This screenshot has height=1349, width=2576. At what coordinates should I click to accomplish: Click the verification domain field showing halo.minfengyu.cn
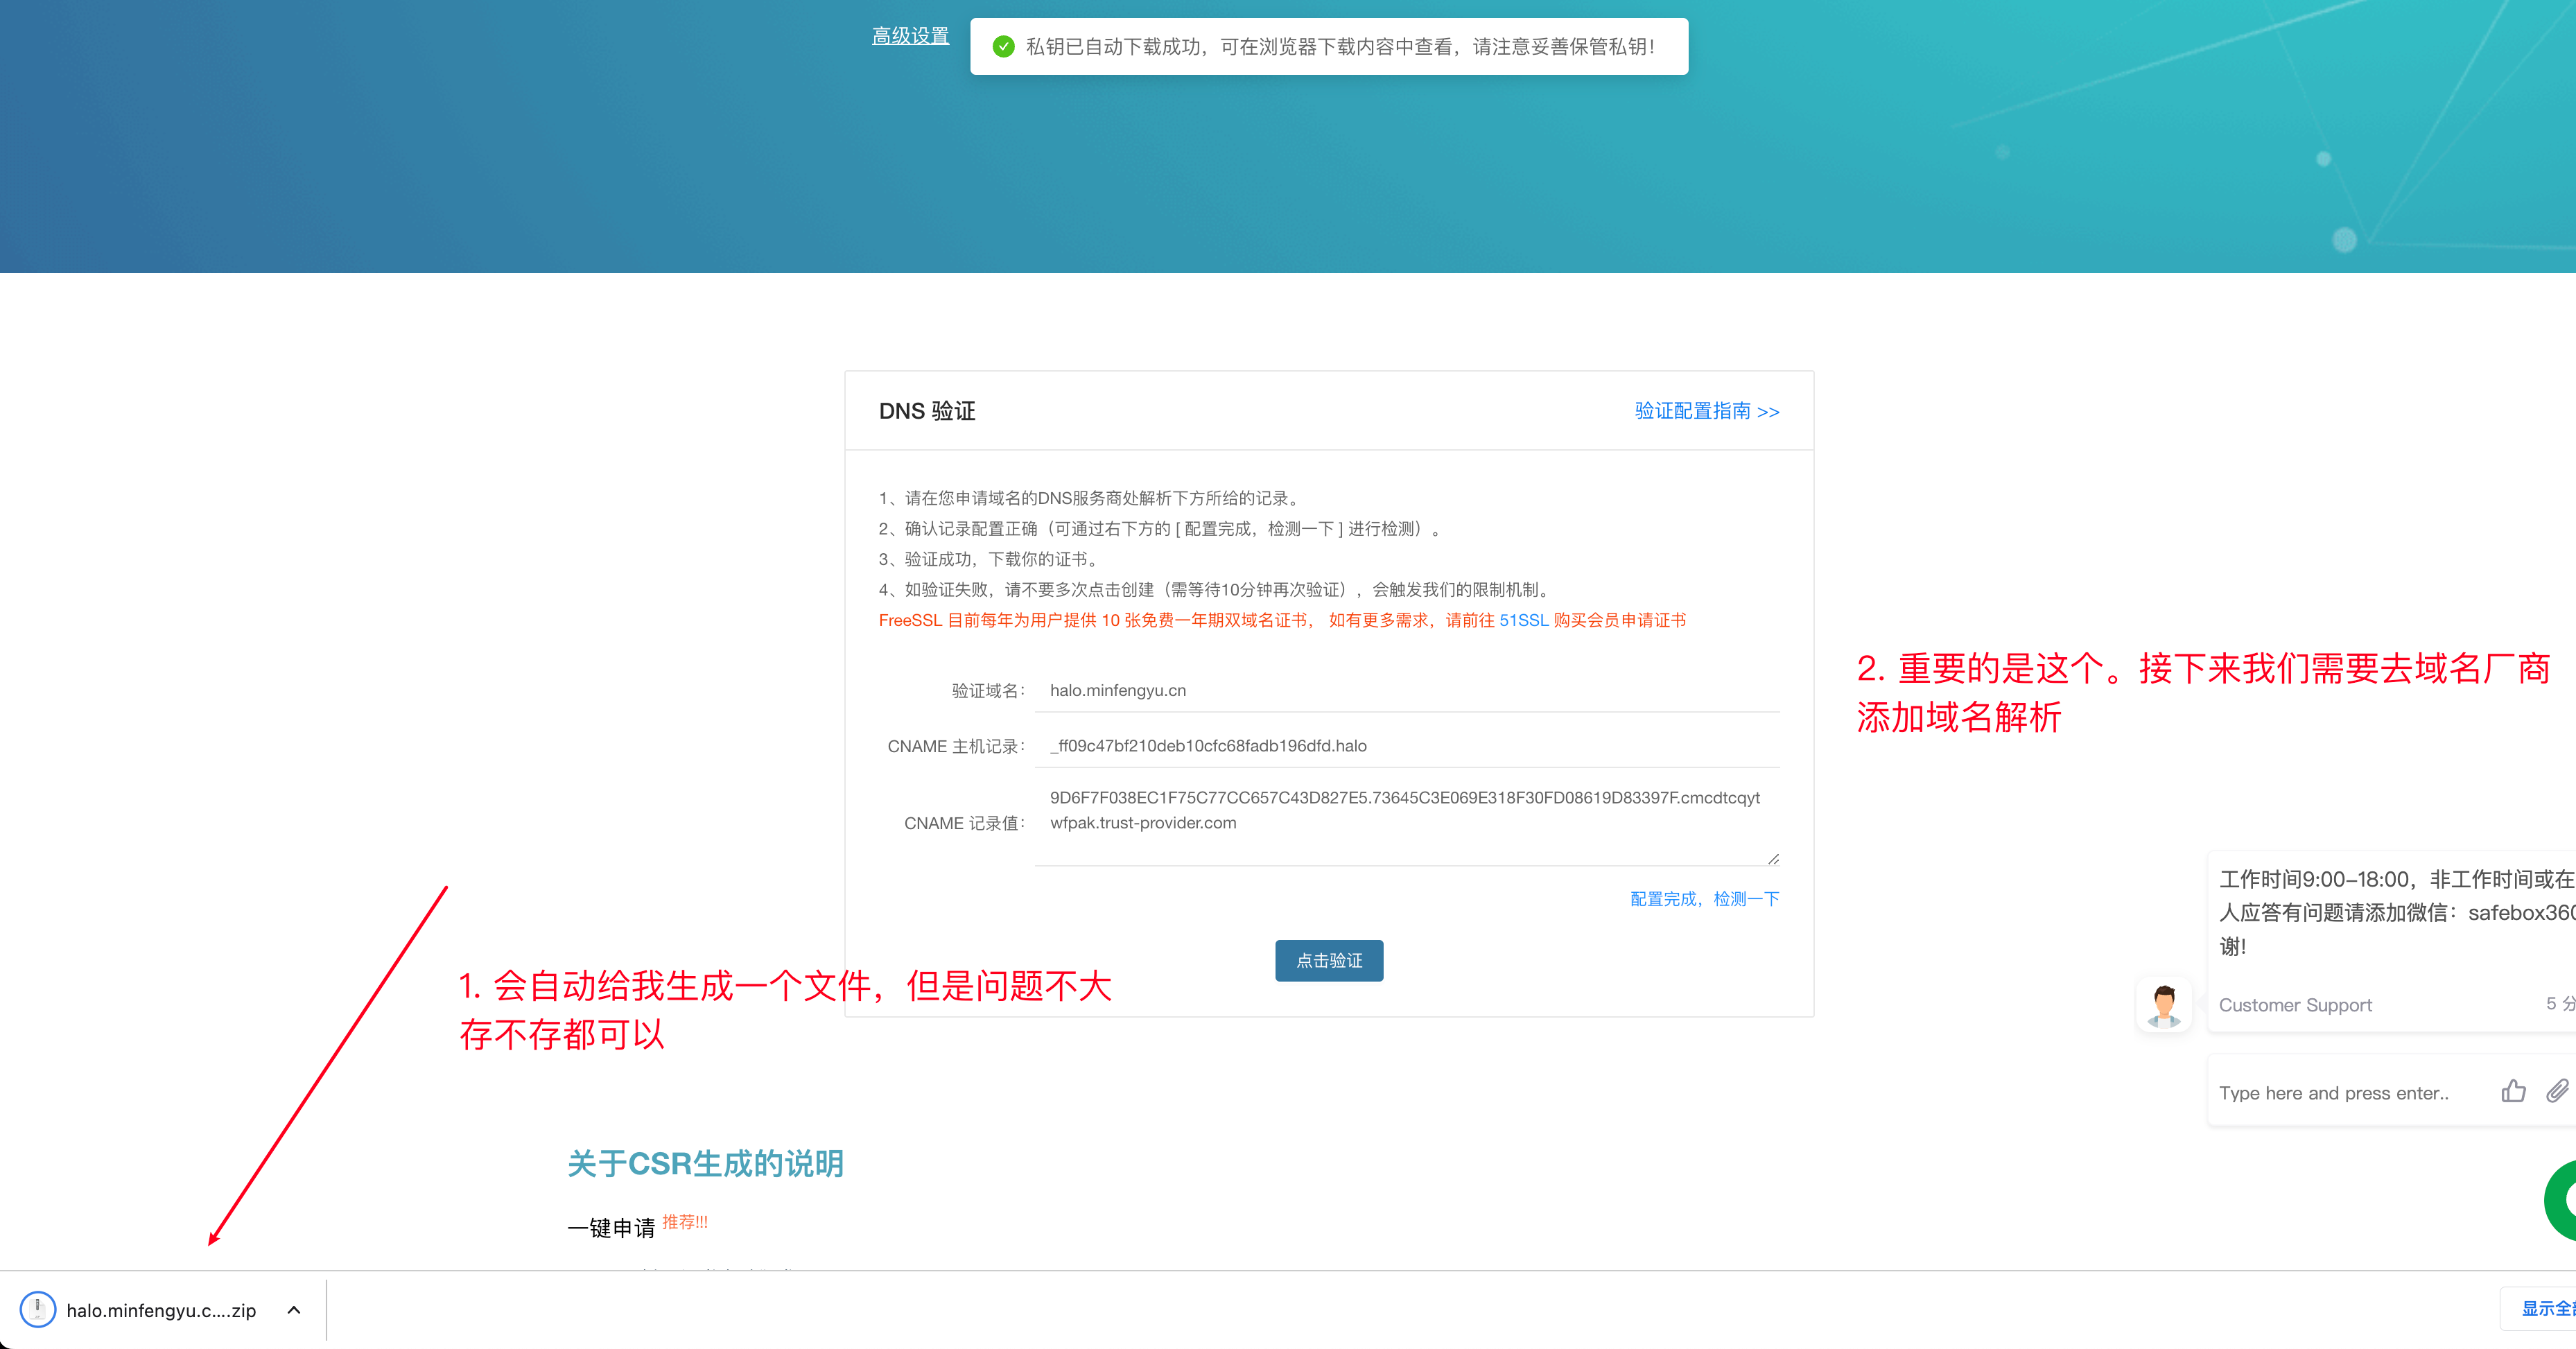(1400, 690)
